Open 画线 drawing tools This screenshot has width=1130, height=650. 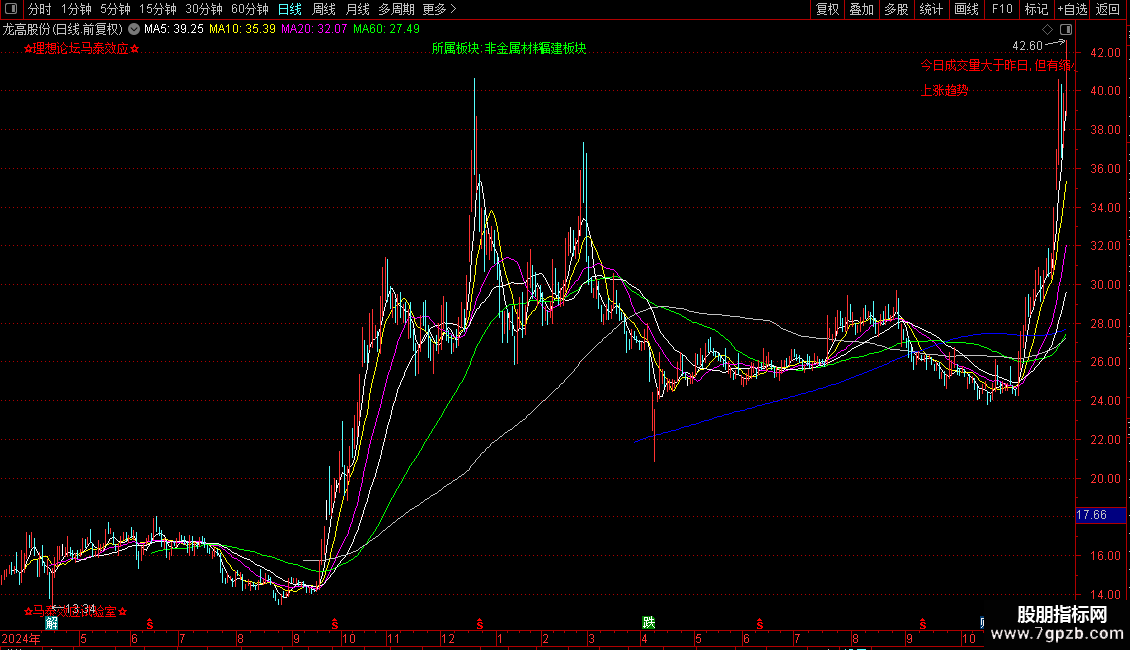click(x=966, y=9)
